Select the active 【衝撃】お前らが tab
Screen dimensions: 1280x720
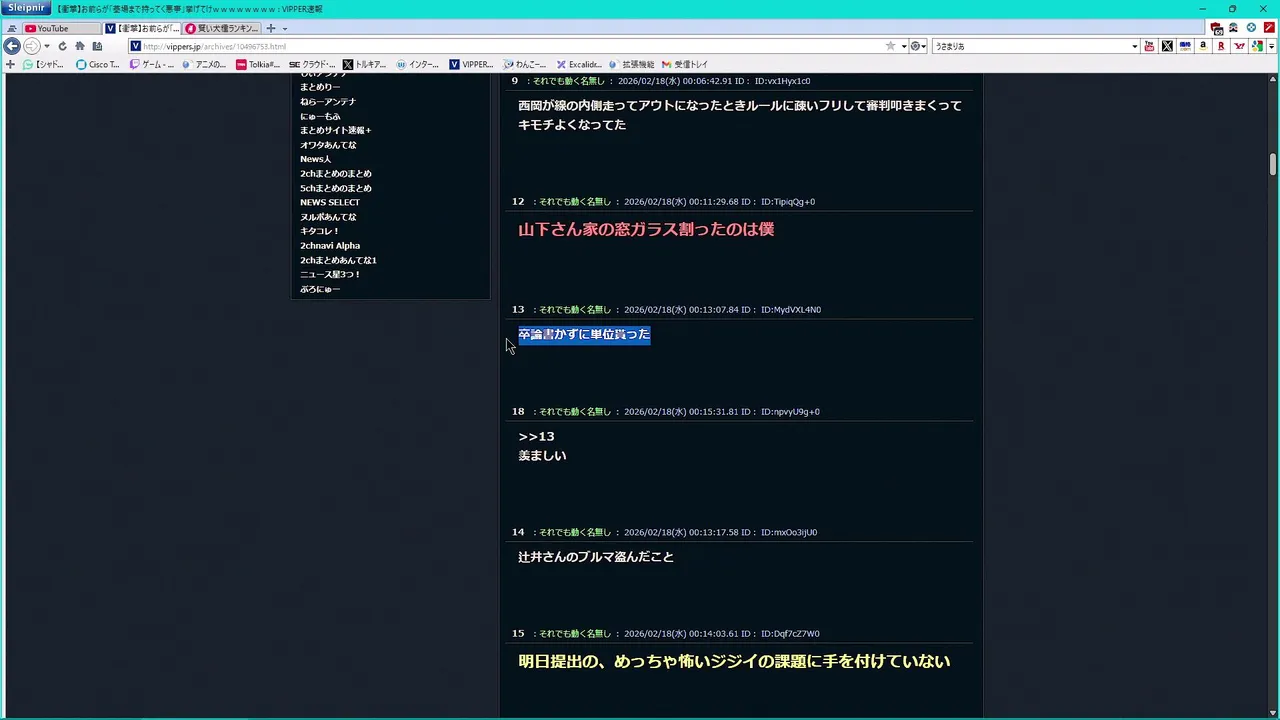coord(142,28)
